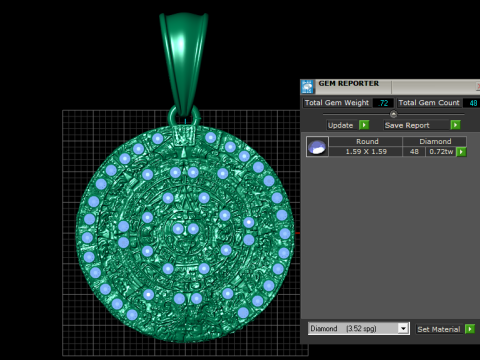Click the 48 quantity cell
The width and height of the screenshot is (480, 360).
point(414,152)
